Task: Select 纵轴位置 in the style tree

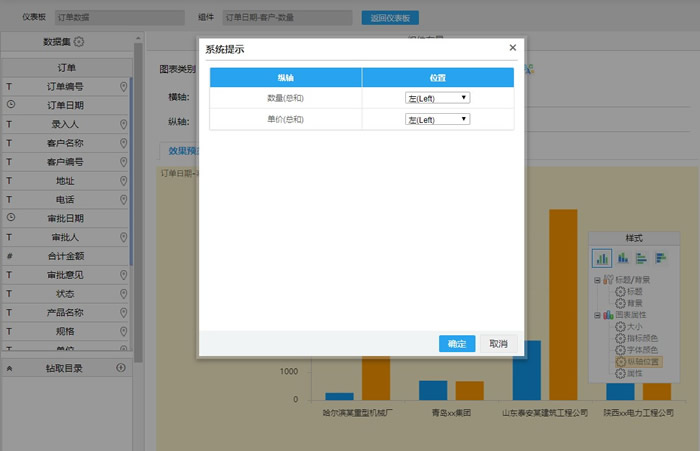Action: pos(641,361)
